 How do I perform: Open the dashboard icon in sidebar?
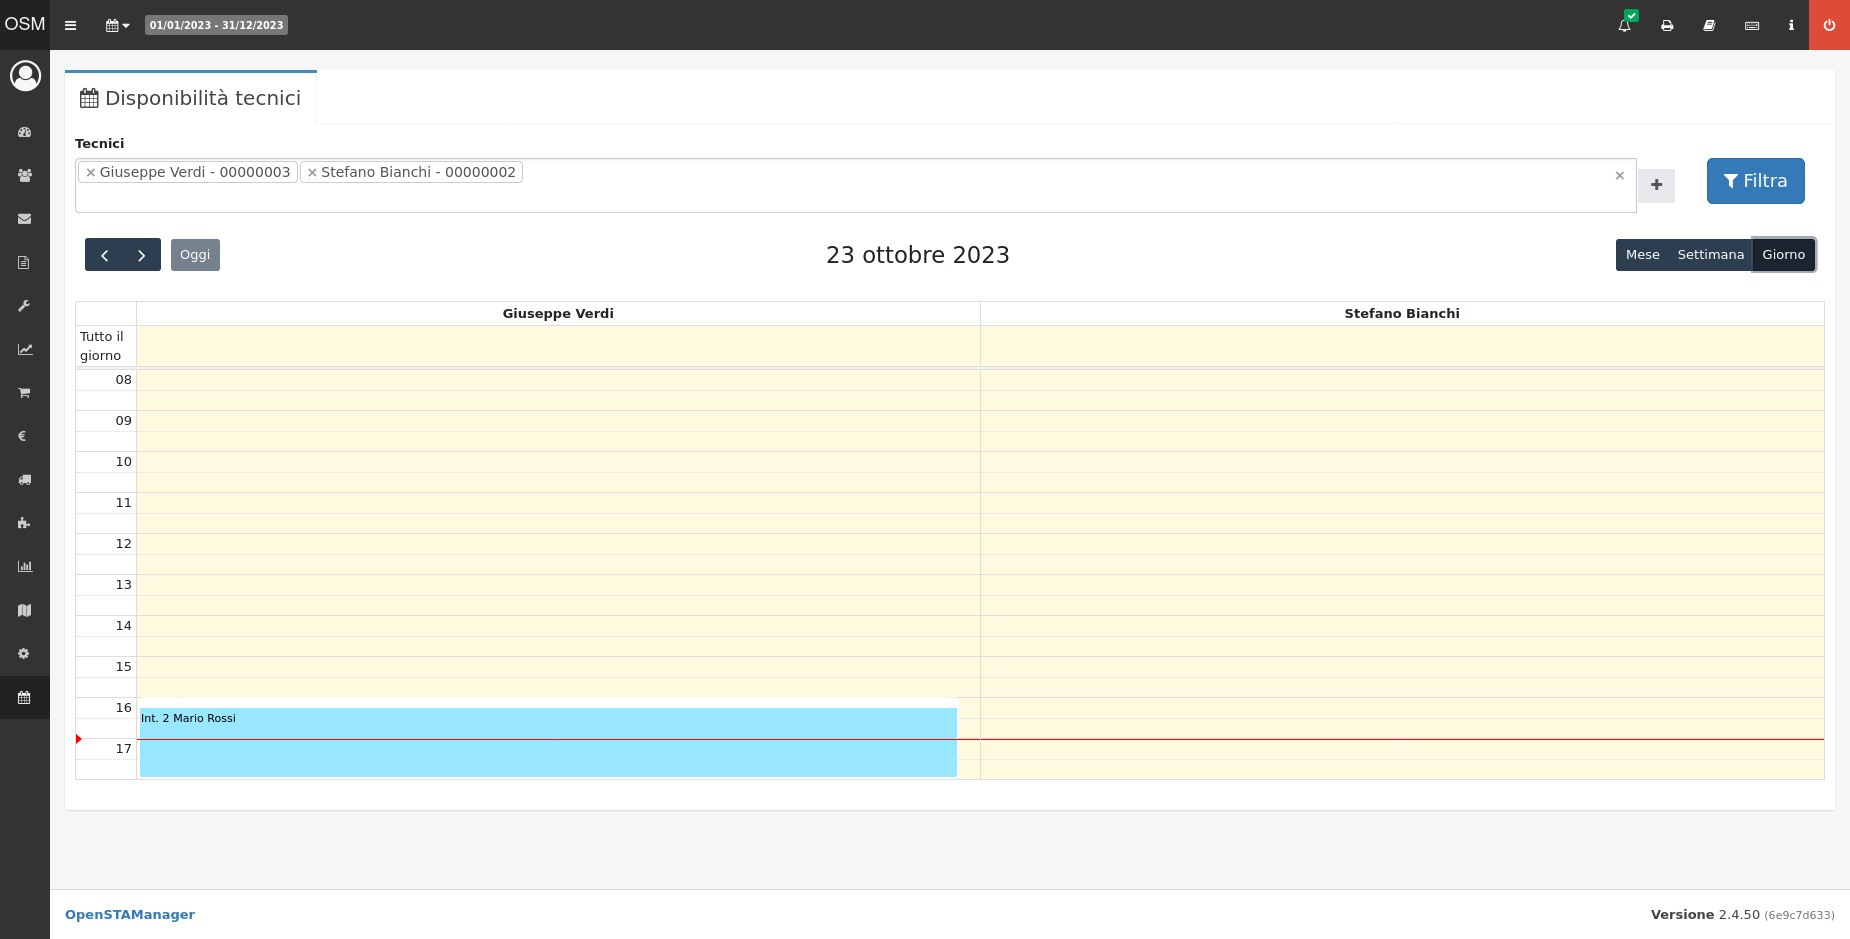[x=25, y=132]
